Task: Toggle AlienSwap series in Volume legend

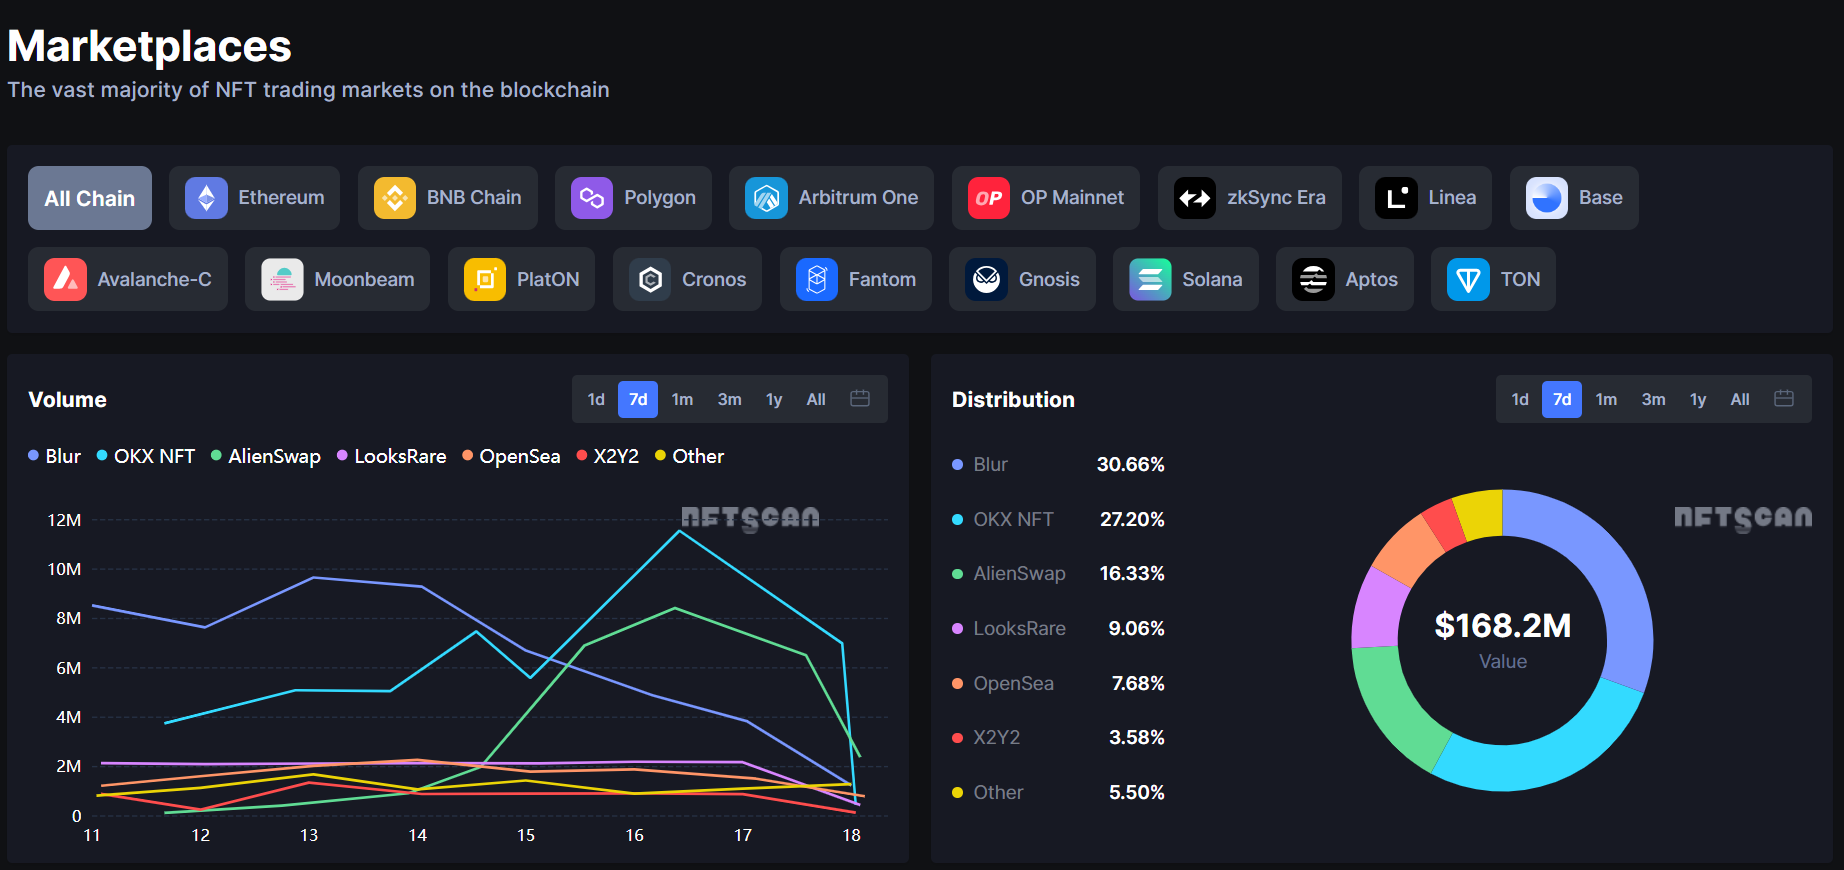Action: [266, 456]
